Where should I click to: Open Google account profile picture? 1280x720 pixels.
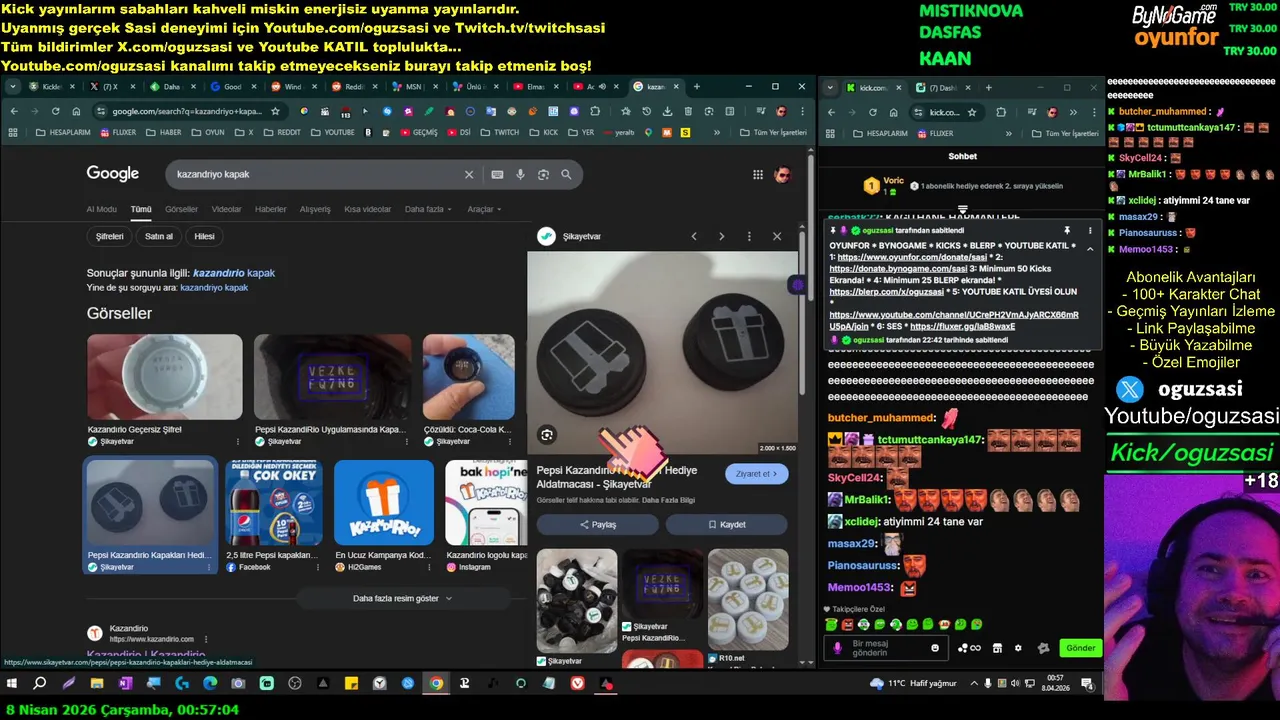point(783,175)
